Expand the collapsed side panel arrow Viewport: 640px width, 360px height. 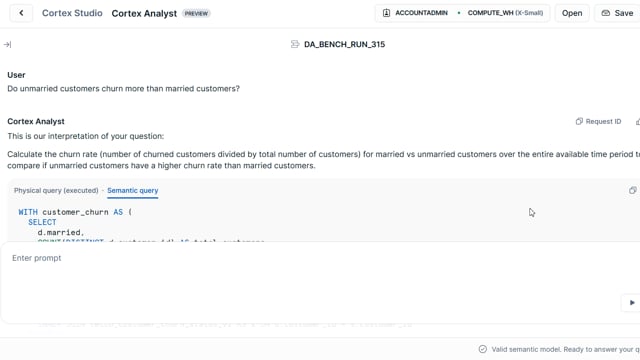point(7,44)
